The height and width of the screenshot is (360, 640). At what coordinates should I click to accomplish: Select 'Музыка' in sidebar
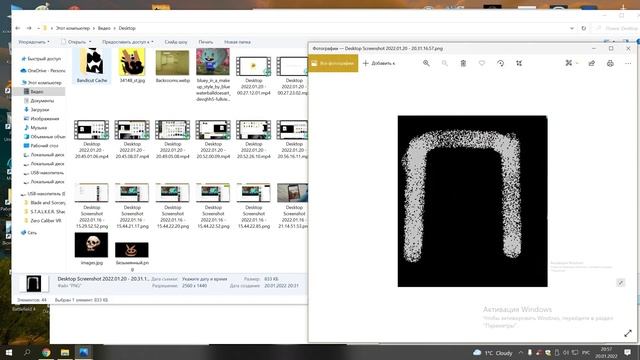tap(35, 127)
